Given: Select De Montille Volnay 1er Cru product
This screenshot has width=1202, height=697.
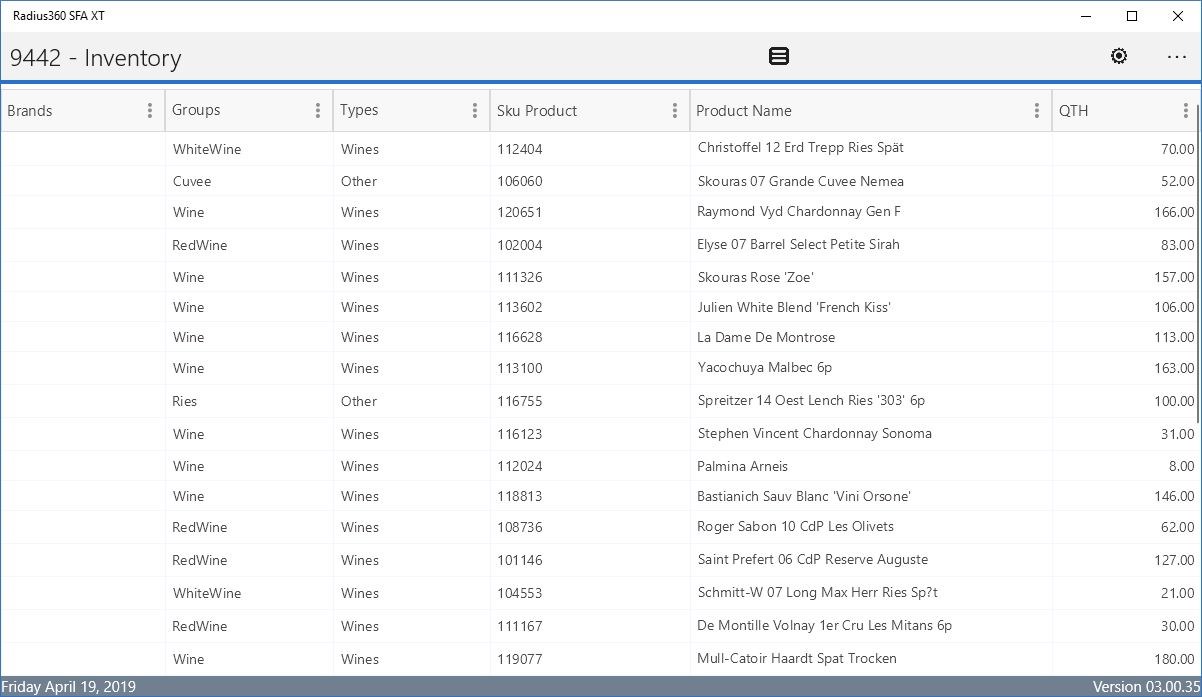Looking at the screenshot, I should pyautogui.click(x=824, y=626).
